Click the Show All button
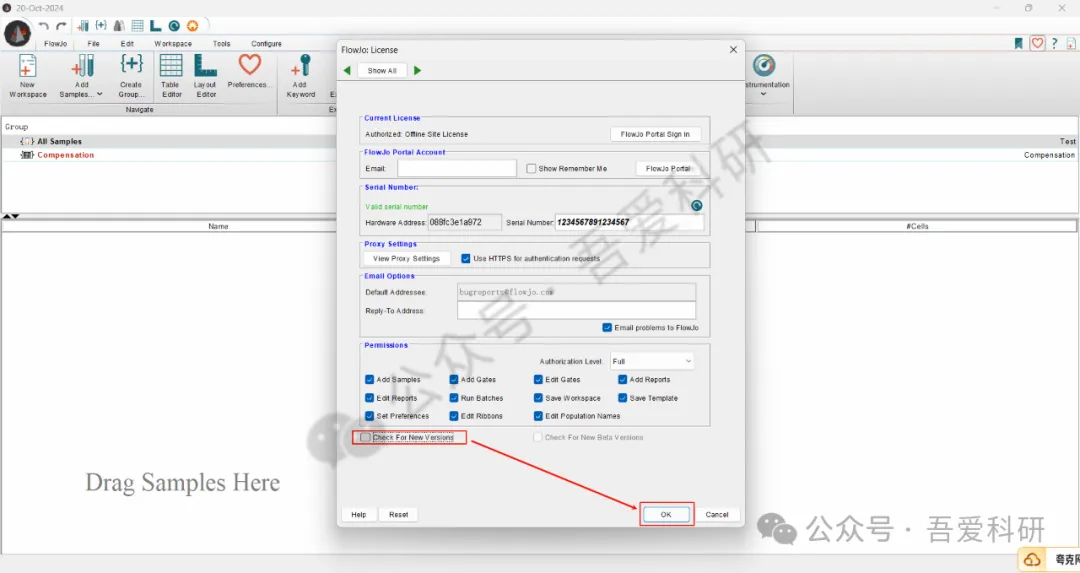1080x573 pixels. coord(382,70)
